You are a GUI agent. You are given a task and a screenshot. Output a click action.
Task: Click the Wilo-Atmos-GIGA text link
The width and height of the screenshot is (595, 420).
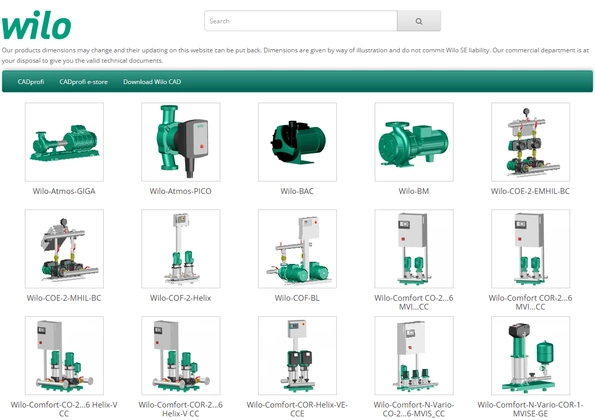(x=64, y=191)
